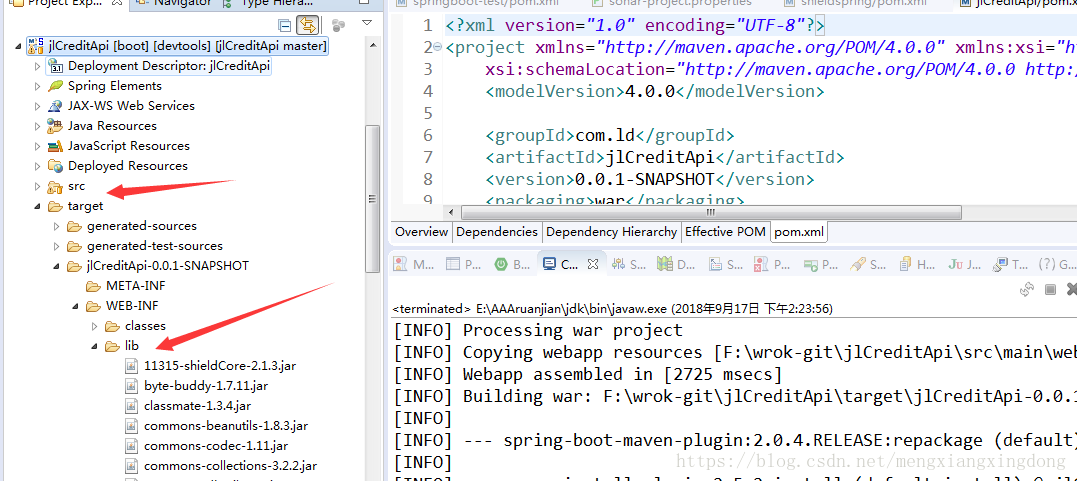Click the editor horizontal scrollbar thumb
This screenshot has height=481, width=1077.
711,212
